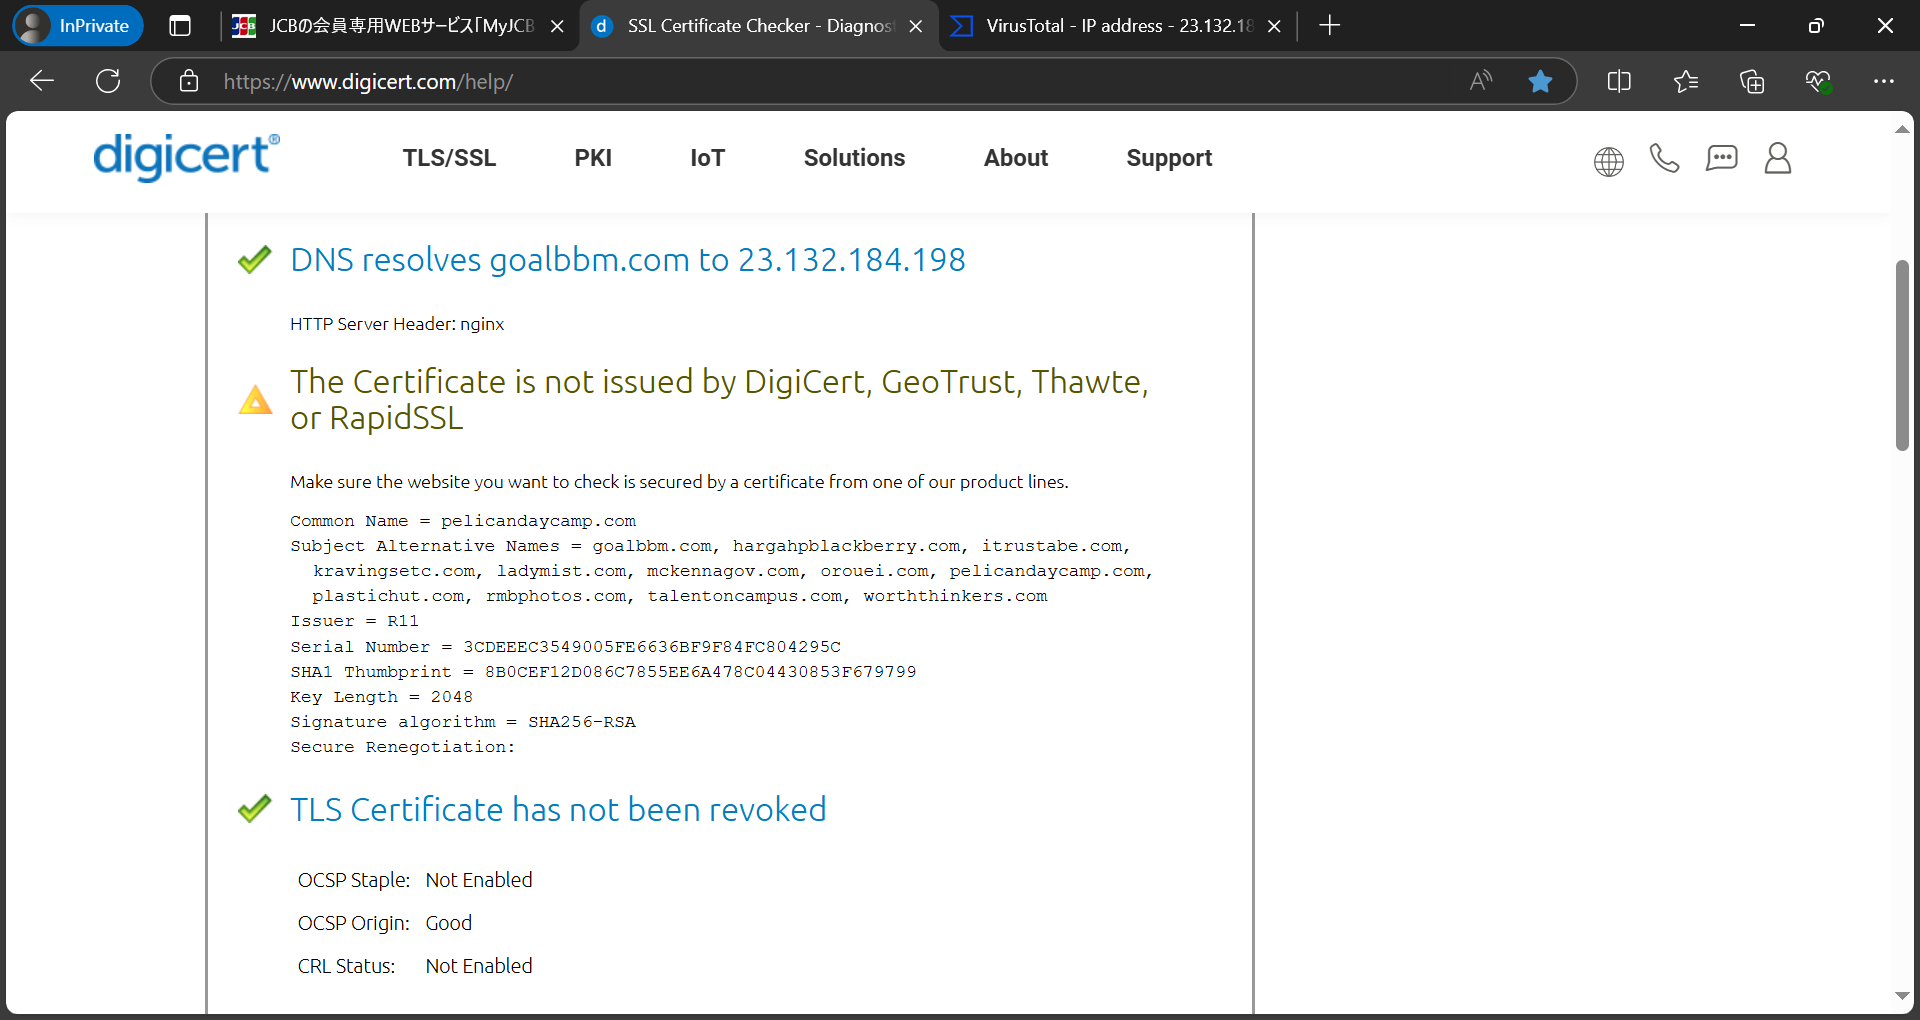Toggle the favorites star for this page
1920x1020 pixels.
coord(1540,81)
